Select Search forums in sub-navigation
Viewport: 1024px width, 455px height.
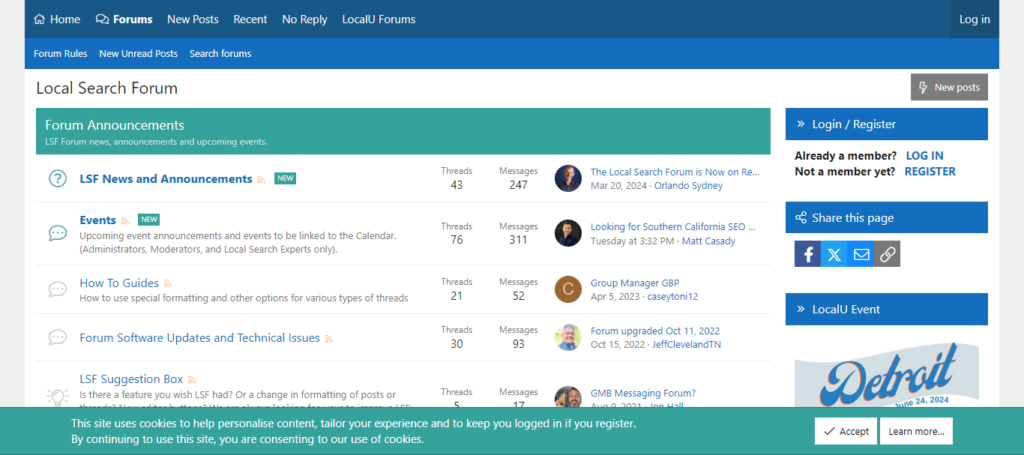point(220,54)
